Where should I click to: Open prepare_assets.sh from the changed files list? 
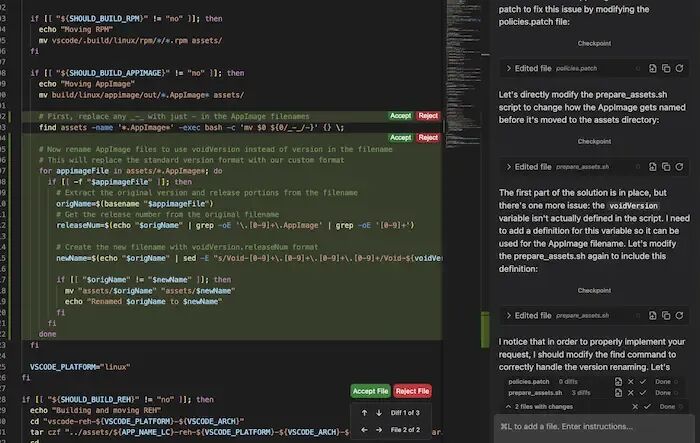[535, 393]
